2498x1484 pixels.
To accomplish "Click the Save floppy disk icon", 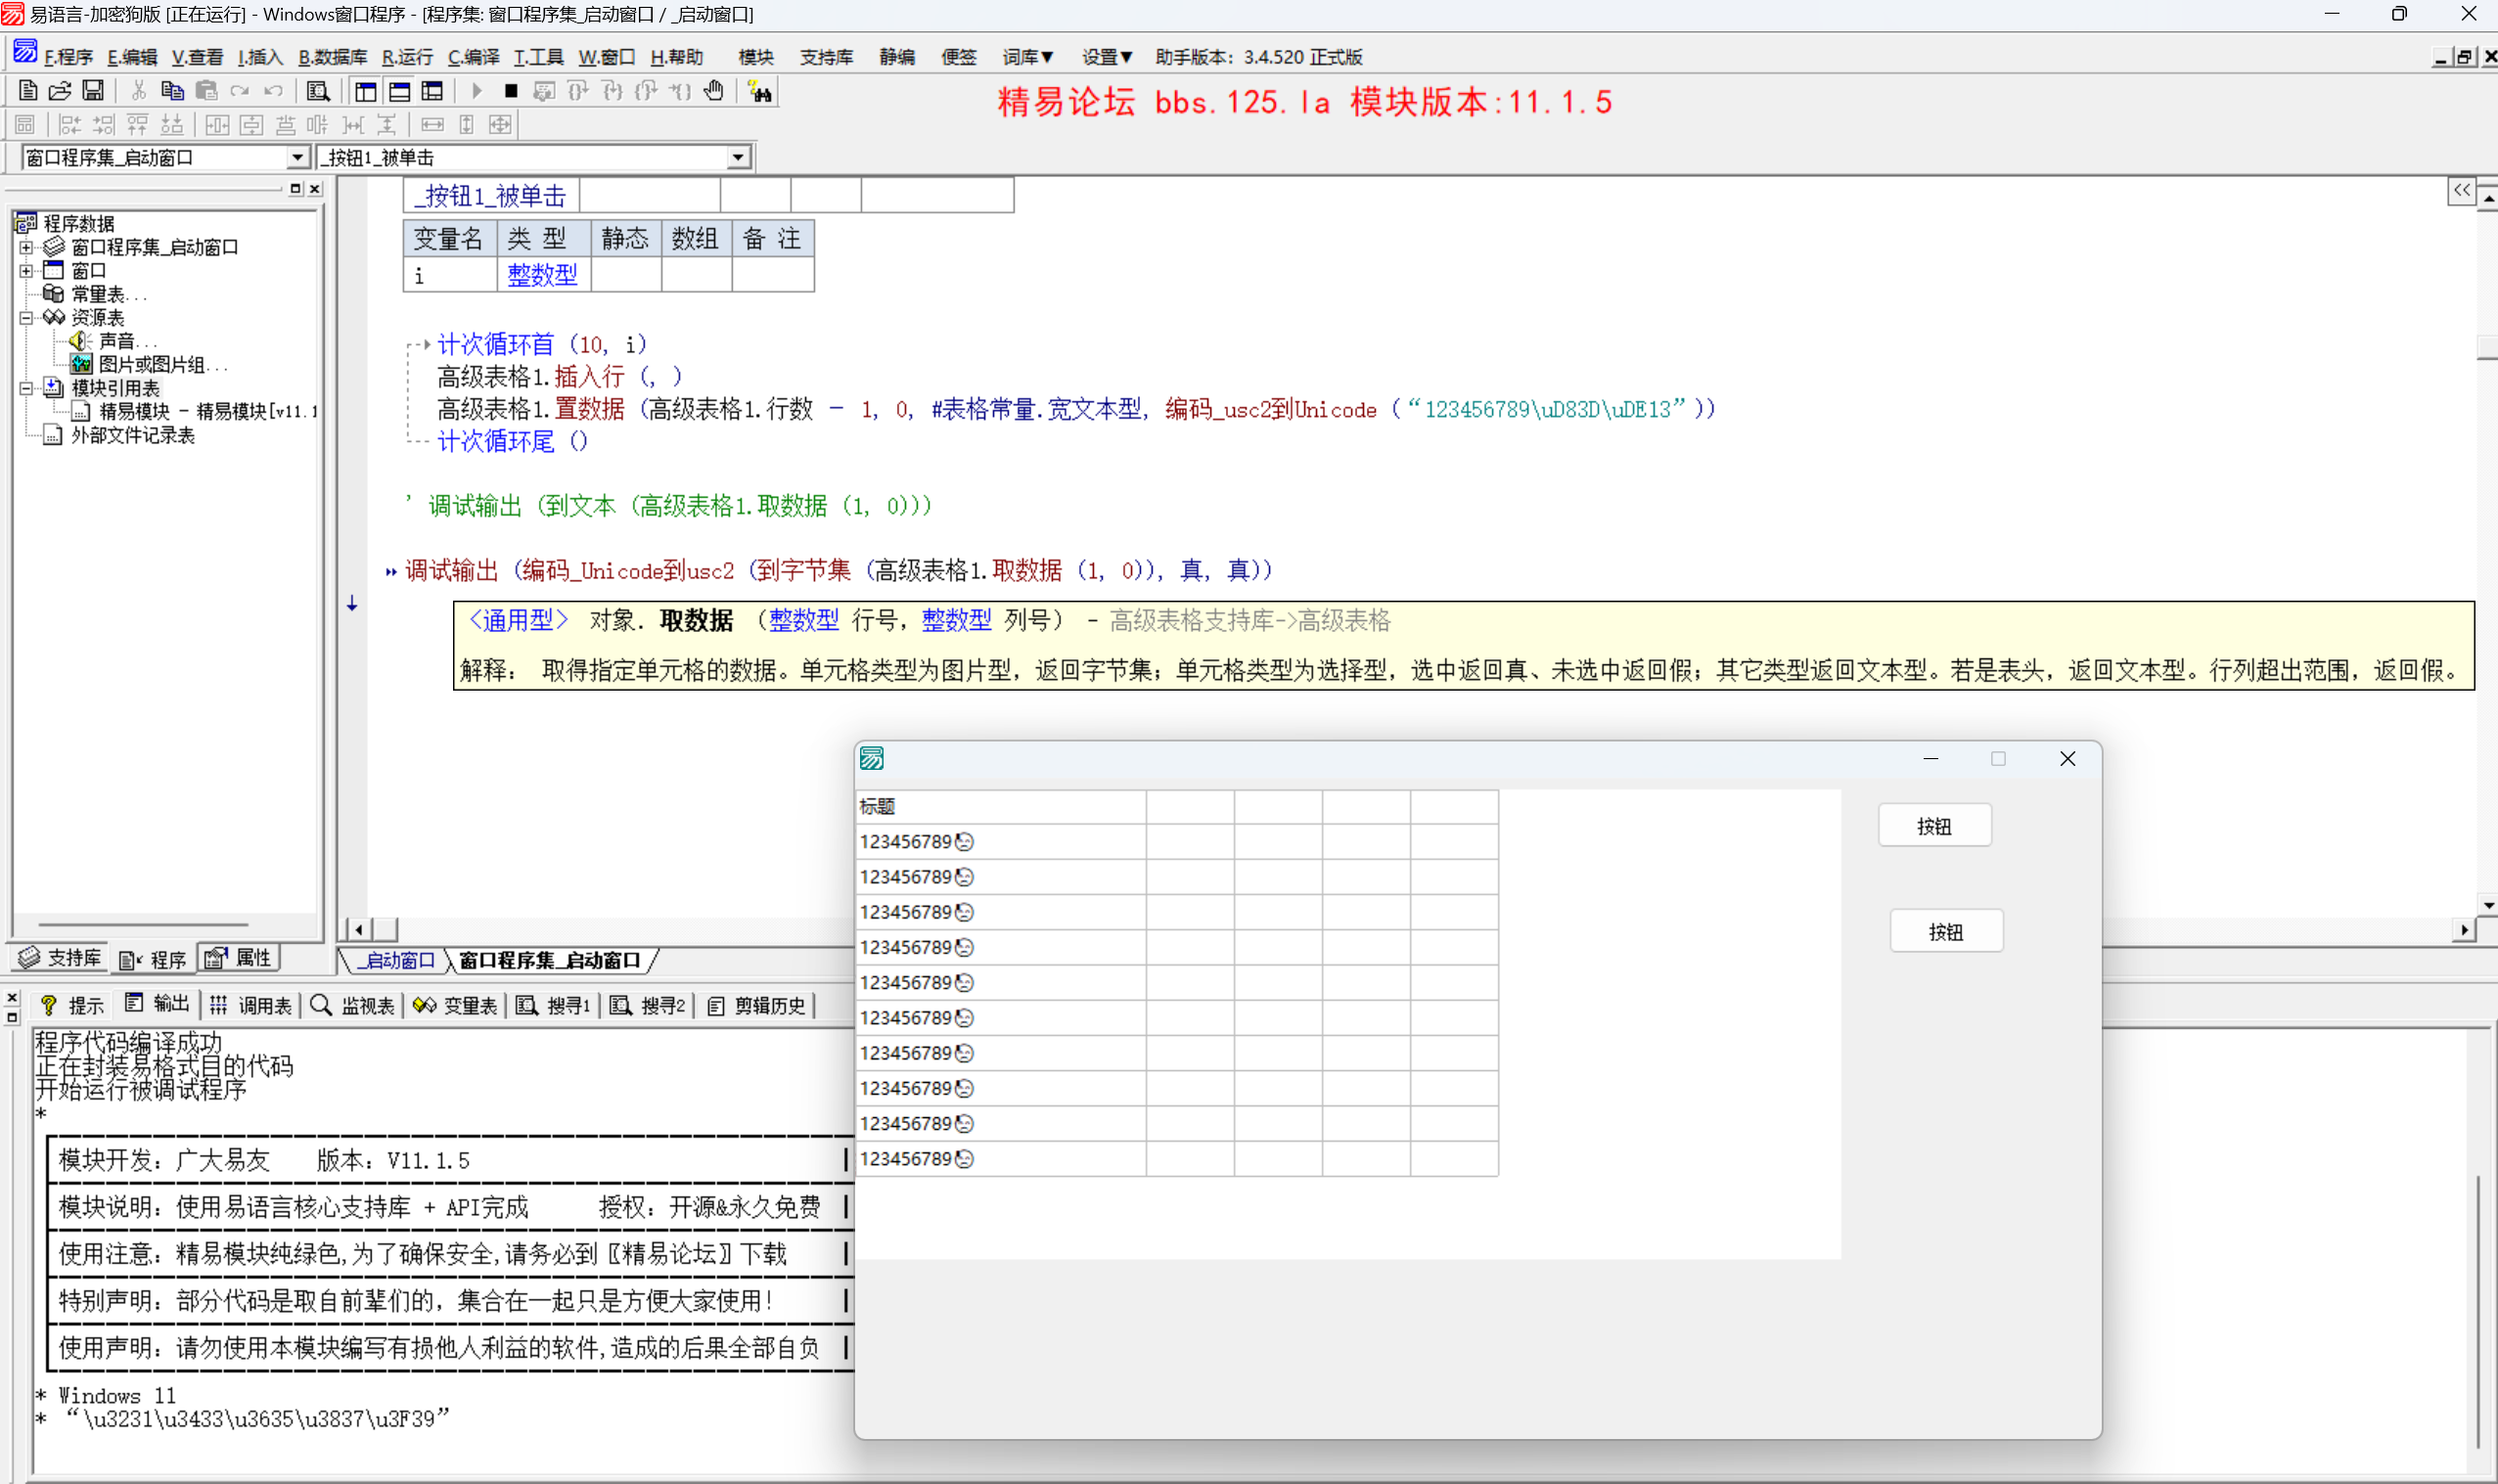I will 93,91.
